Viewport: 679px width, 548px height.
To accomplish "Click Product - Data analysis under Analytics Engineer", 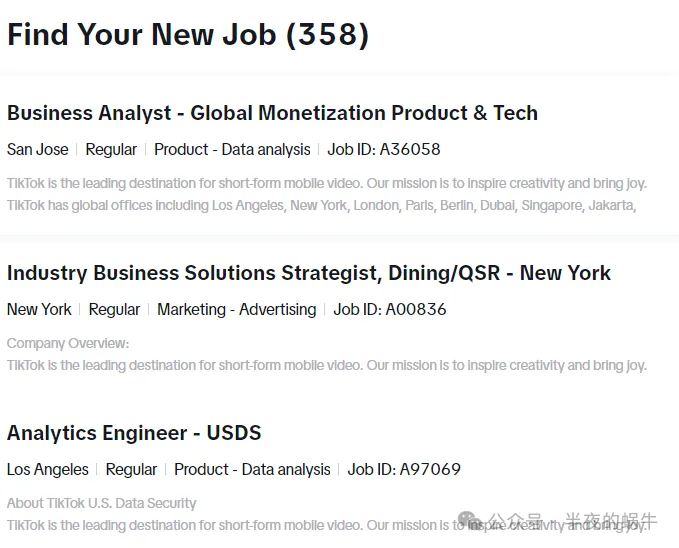I will pyautogui.click(x=252, y=469).
